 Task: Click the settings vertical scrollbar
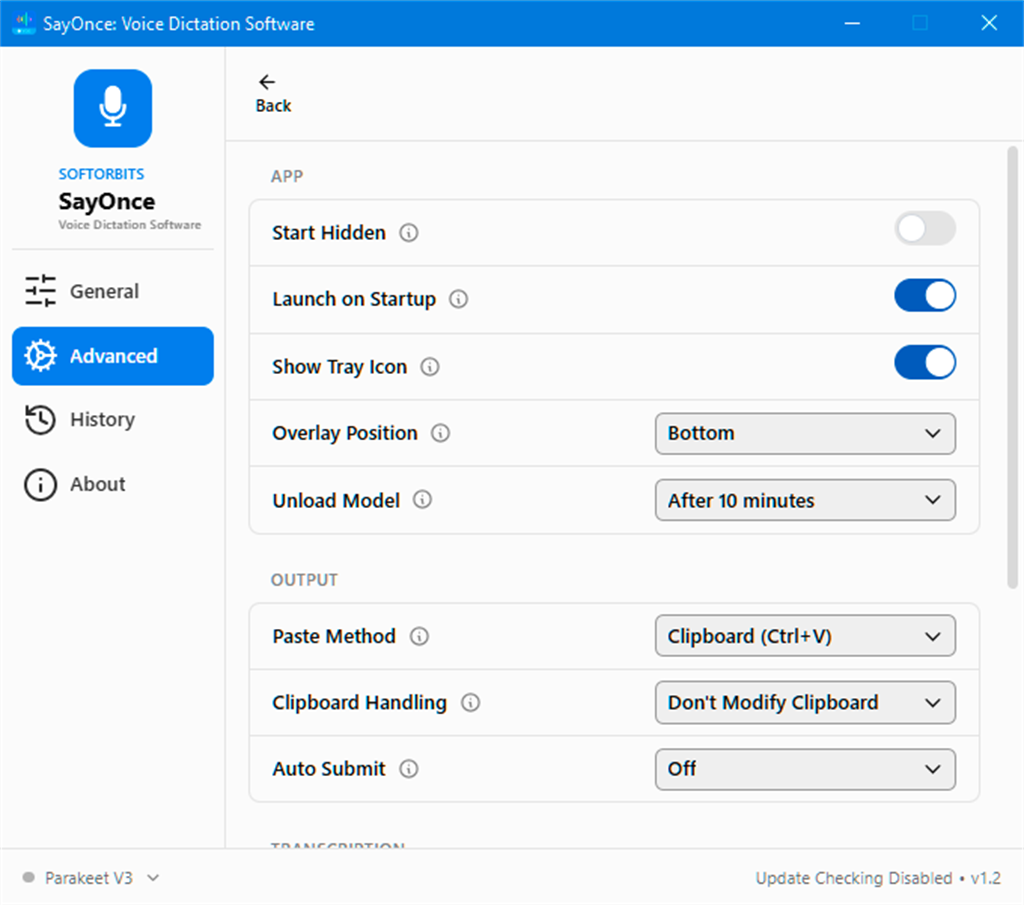pyautogui.click(x=1012, y=368)
